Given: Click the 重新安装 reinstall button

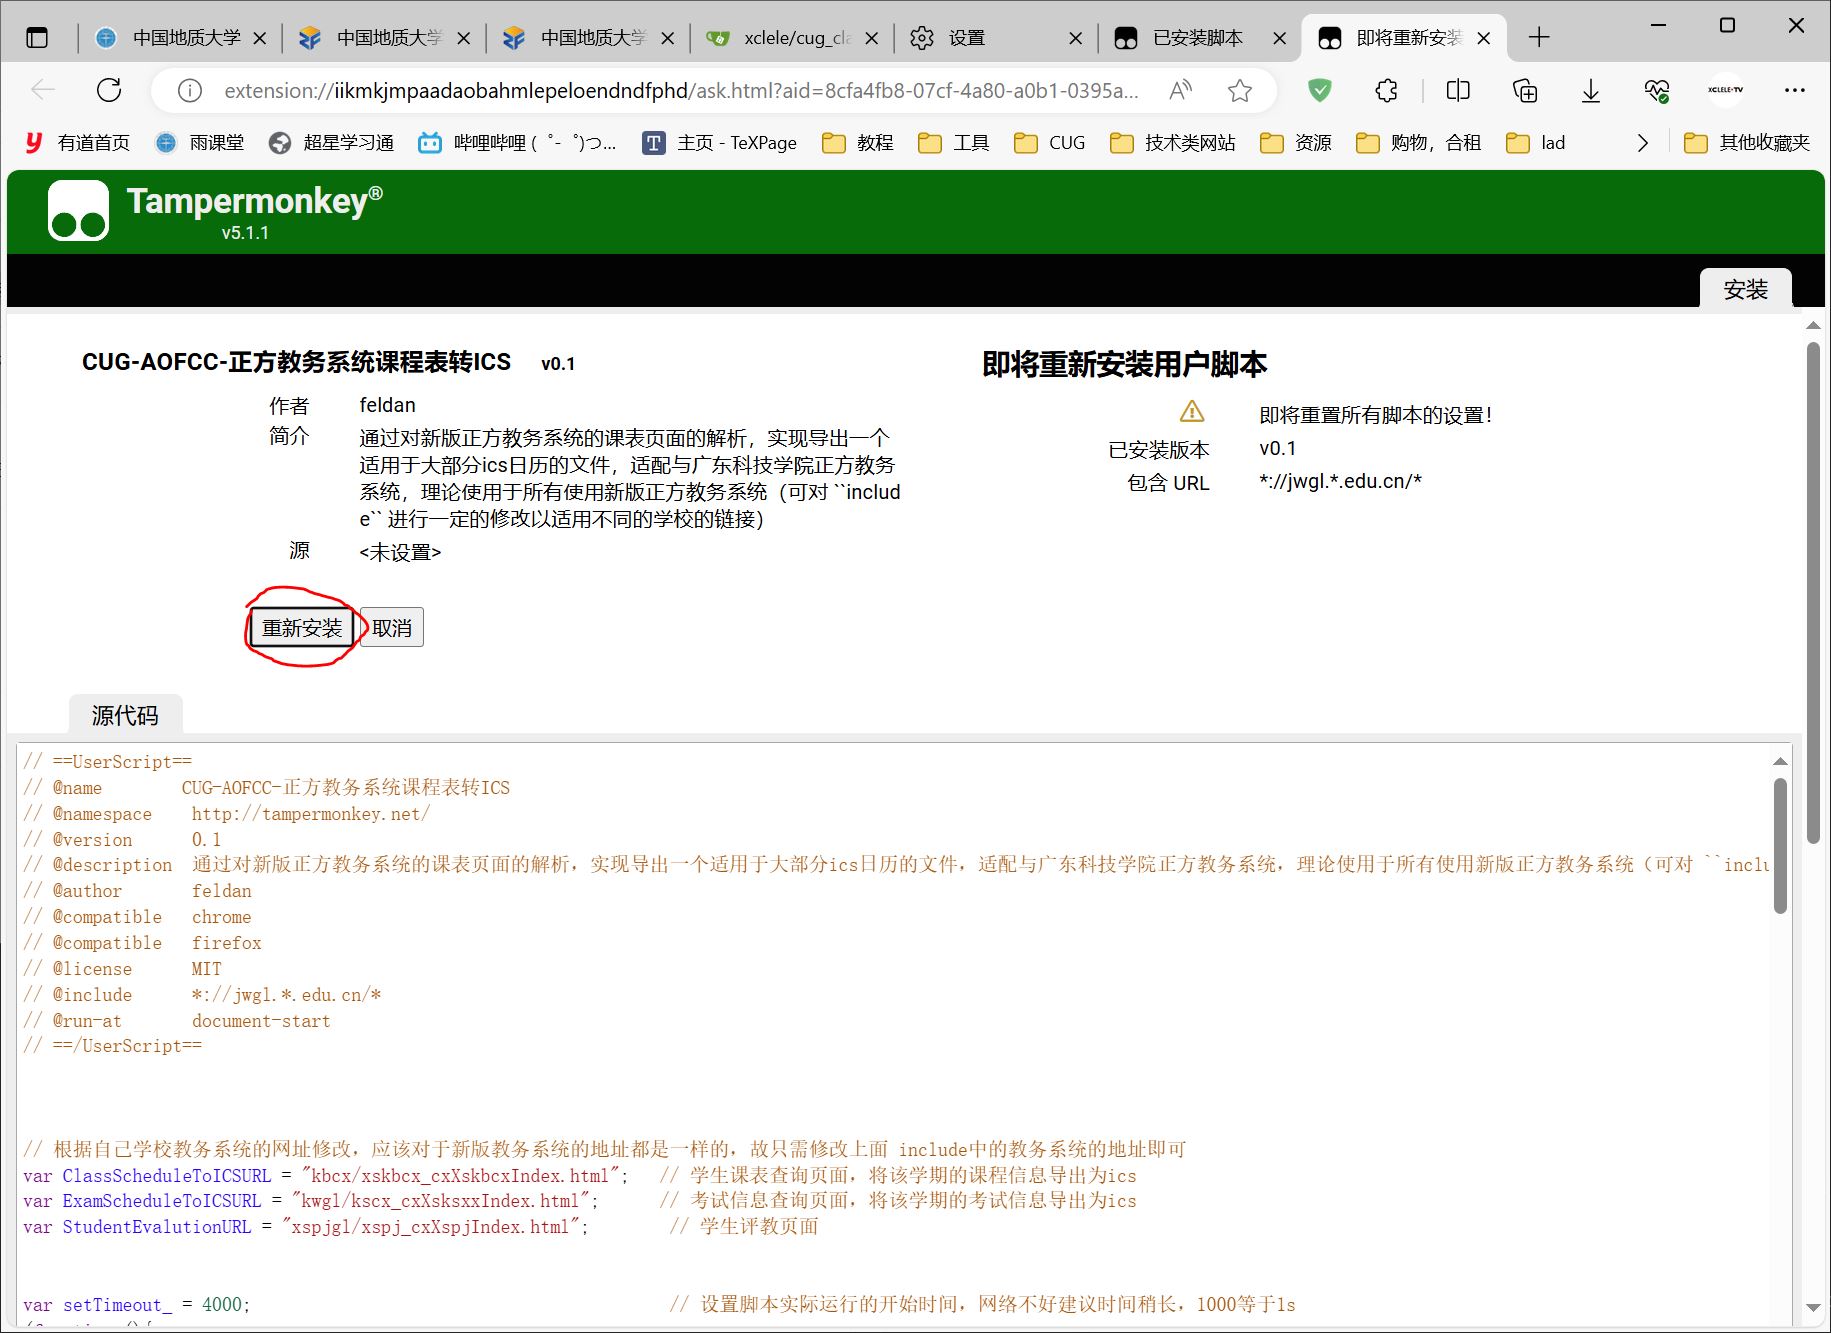Looking at the screenshot, I should [302, 627].
